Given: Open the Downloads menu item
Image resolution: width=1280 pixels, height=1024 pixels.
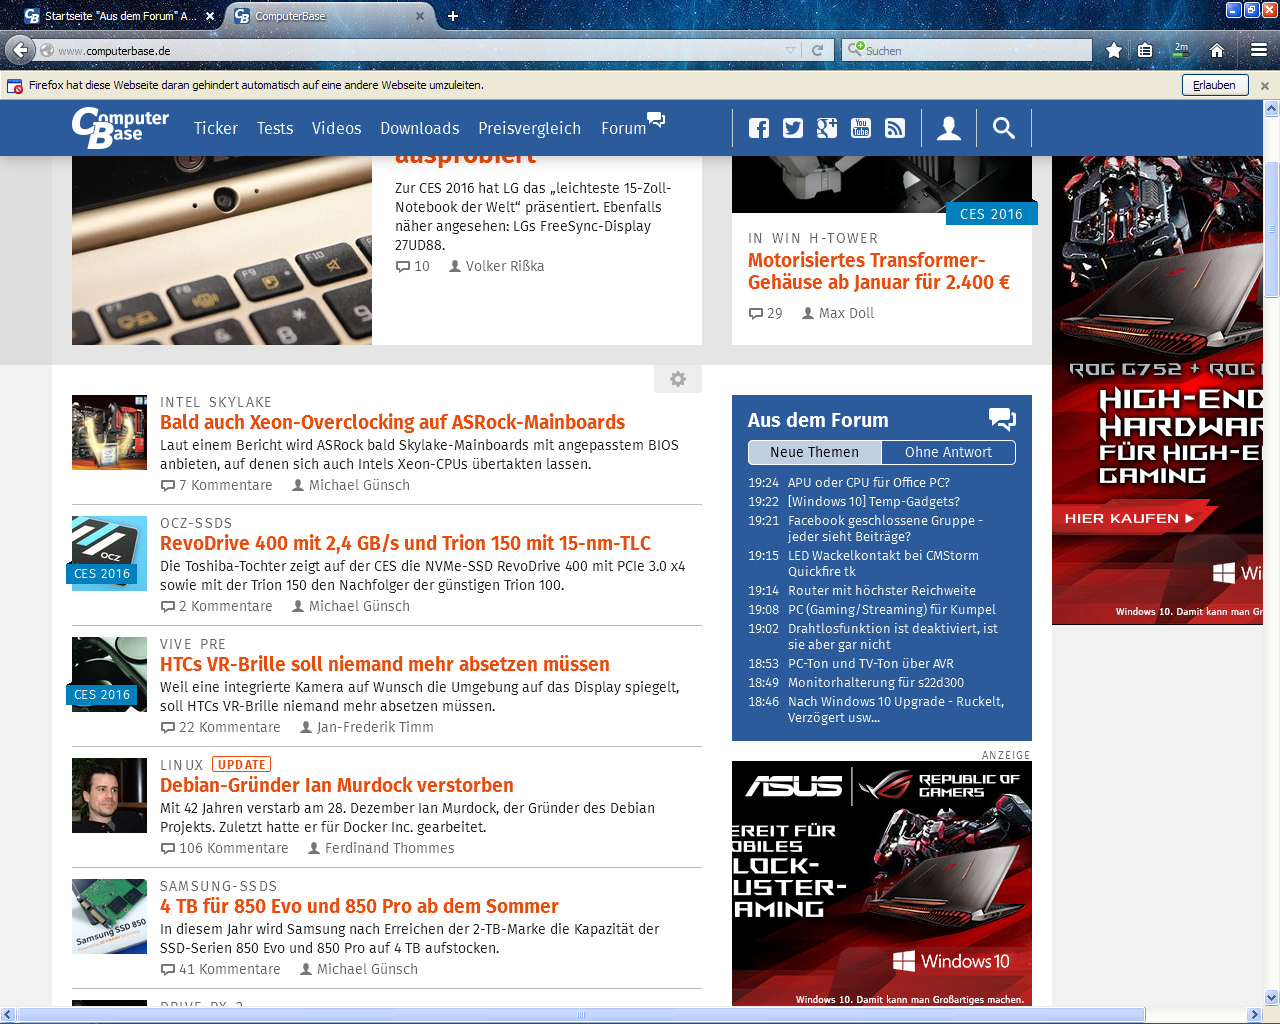Looking at the screenshot, I should click(x=420, y=128).
